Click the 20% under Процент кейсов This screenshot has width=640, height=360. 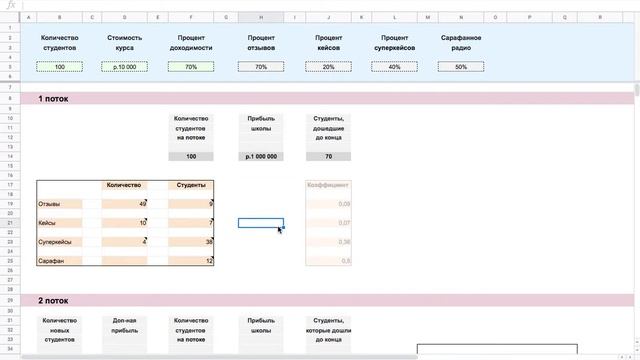pos(328,67)
